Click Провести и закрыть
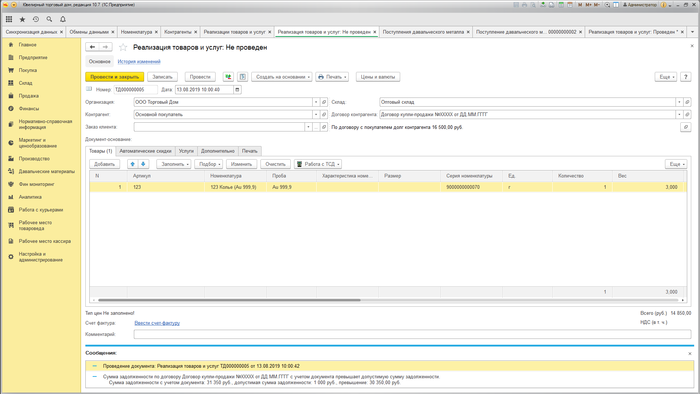The image size is (700, 394). [x=115, y=77]
